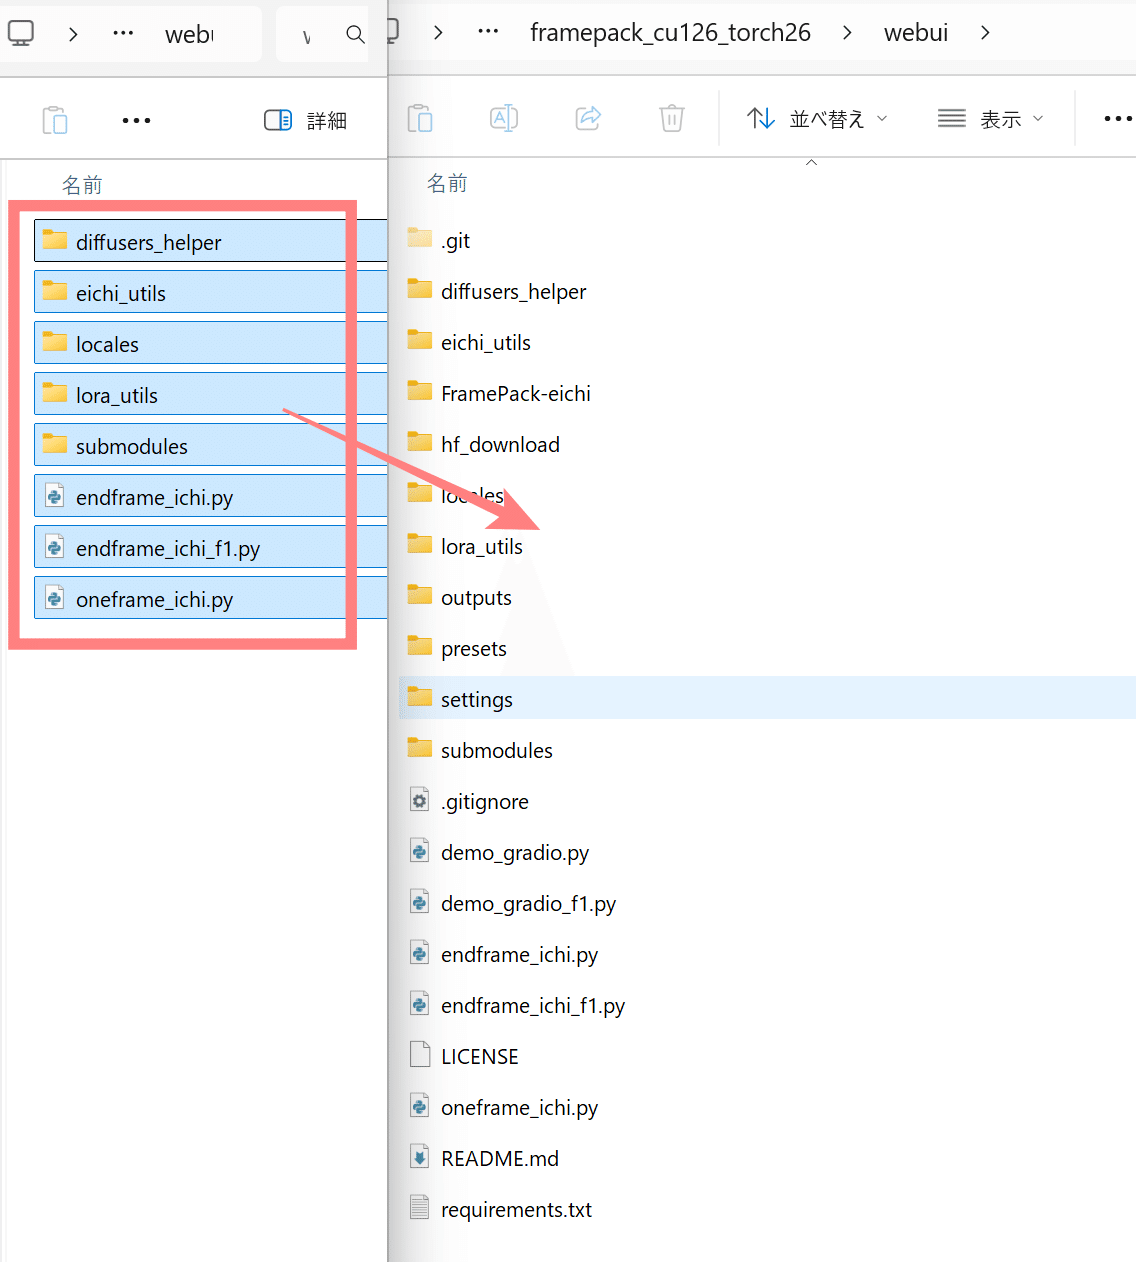The width and height of the screenshot is (1136, 1262).
Task: Navigate to framepack_cu126_torch26 in the breadcrumb
Action: click(670, 32)
